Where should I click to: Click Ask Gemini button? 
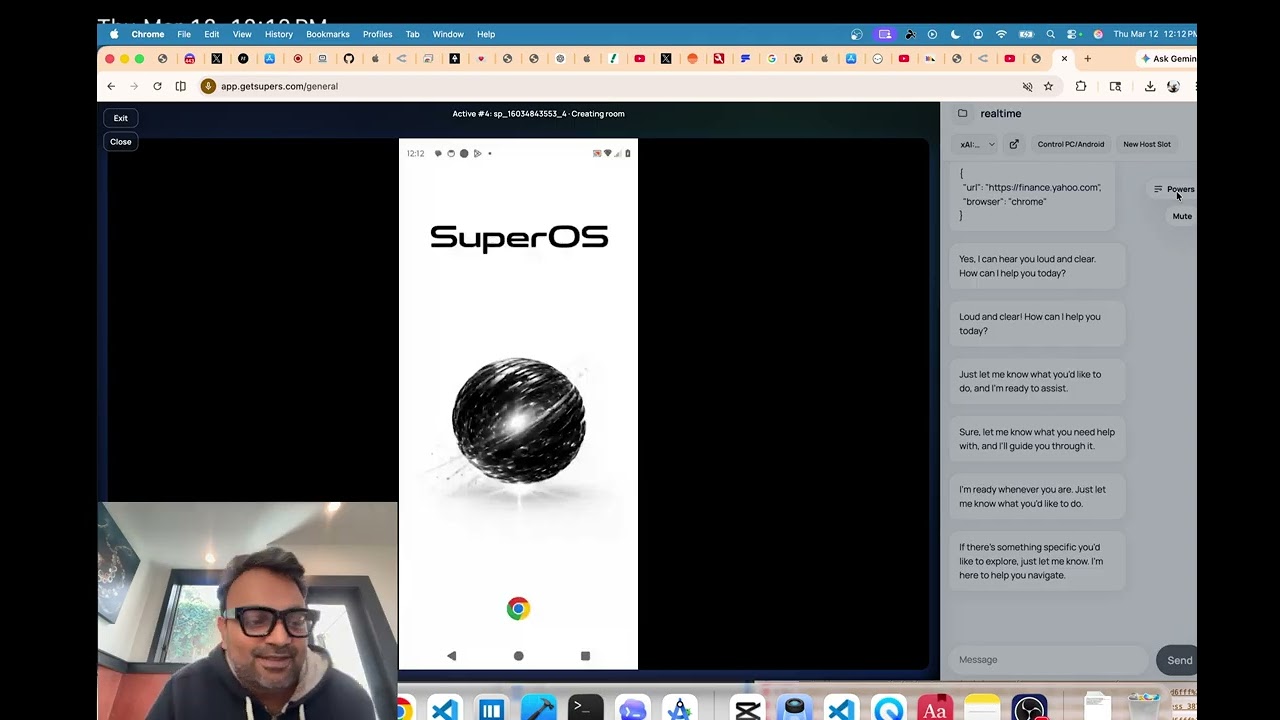click(1168, 59)
